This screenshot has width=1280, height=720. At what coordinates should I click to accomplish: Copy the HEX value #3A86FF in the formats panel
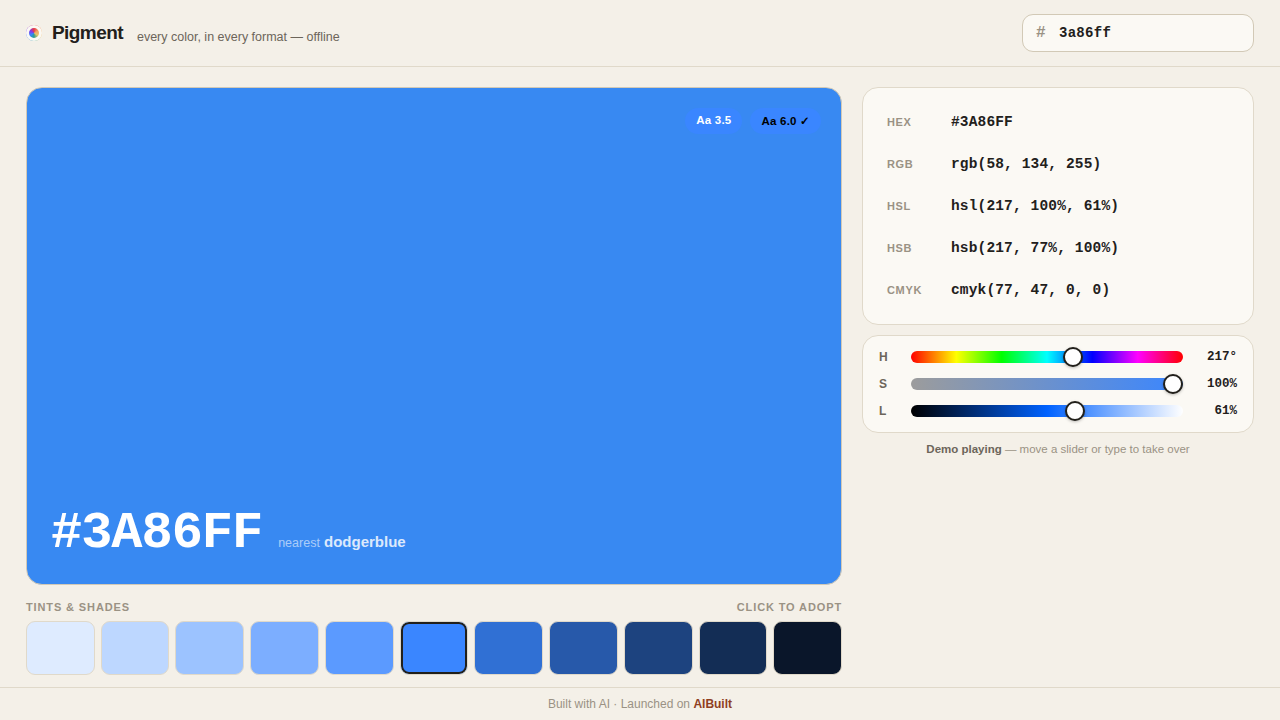pyautogui.click(x=982, y=122)
